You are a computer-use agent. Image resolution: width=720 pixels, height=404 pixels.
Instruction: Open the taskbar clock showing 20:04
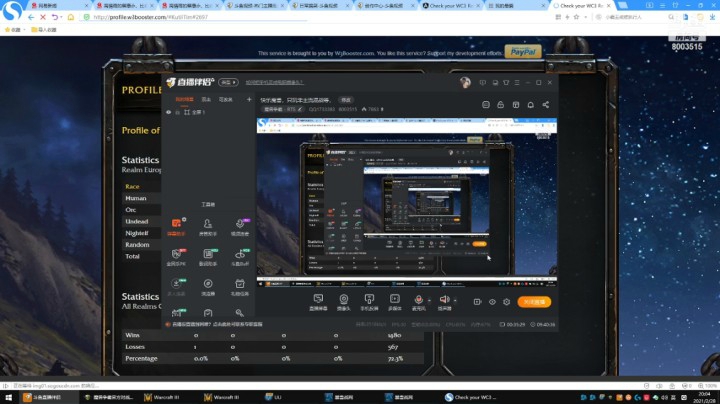[703, 397]
